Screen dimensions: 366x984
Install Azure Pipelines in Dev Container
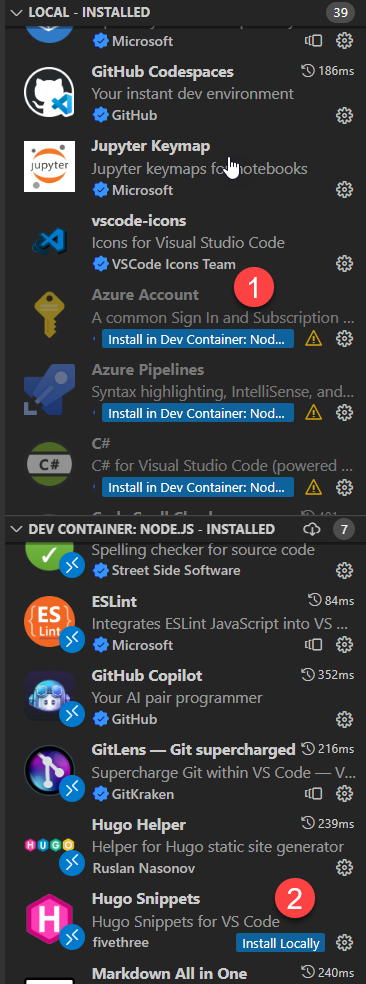198,413
